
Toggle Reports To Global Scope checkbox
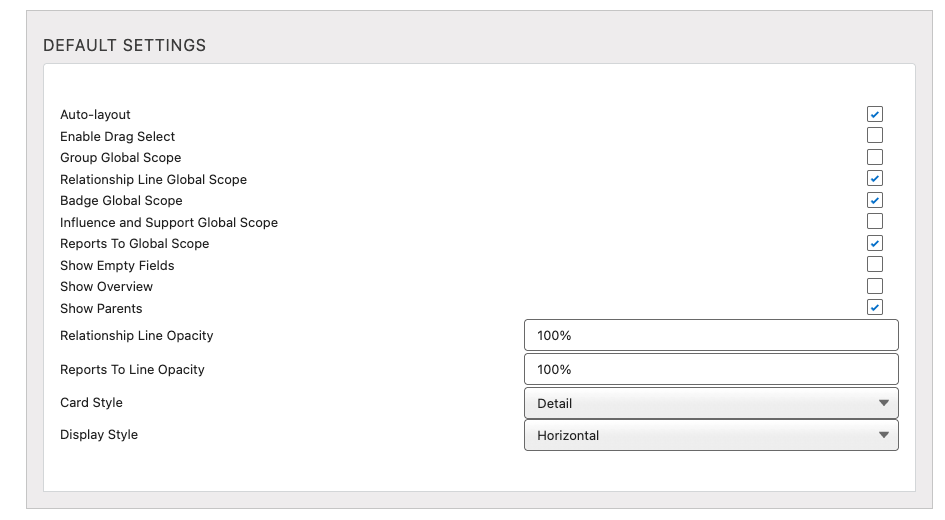click(x=874, y=243)
